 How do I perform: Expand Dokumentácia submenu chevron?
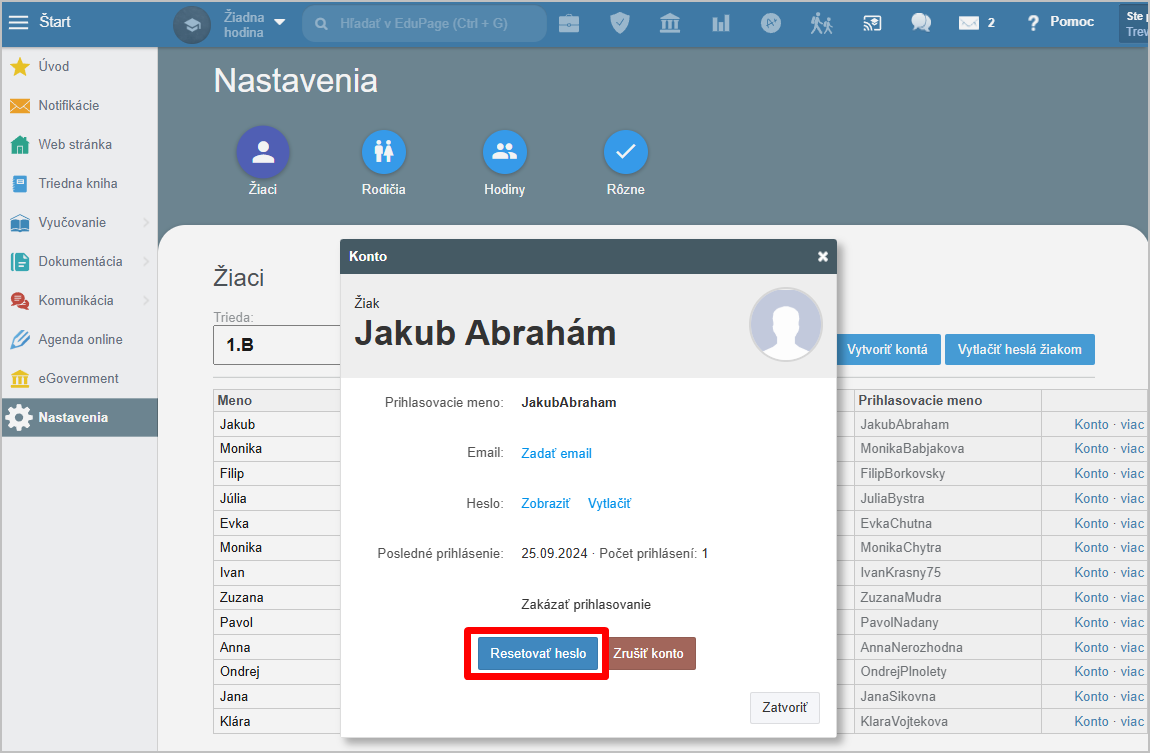[x=145, y=261]
